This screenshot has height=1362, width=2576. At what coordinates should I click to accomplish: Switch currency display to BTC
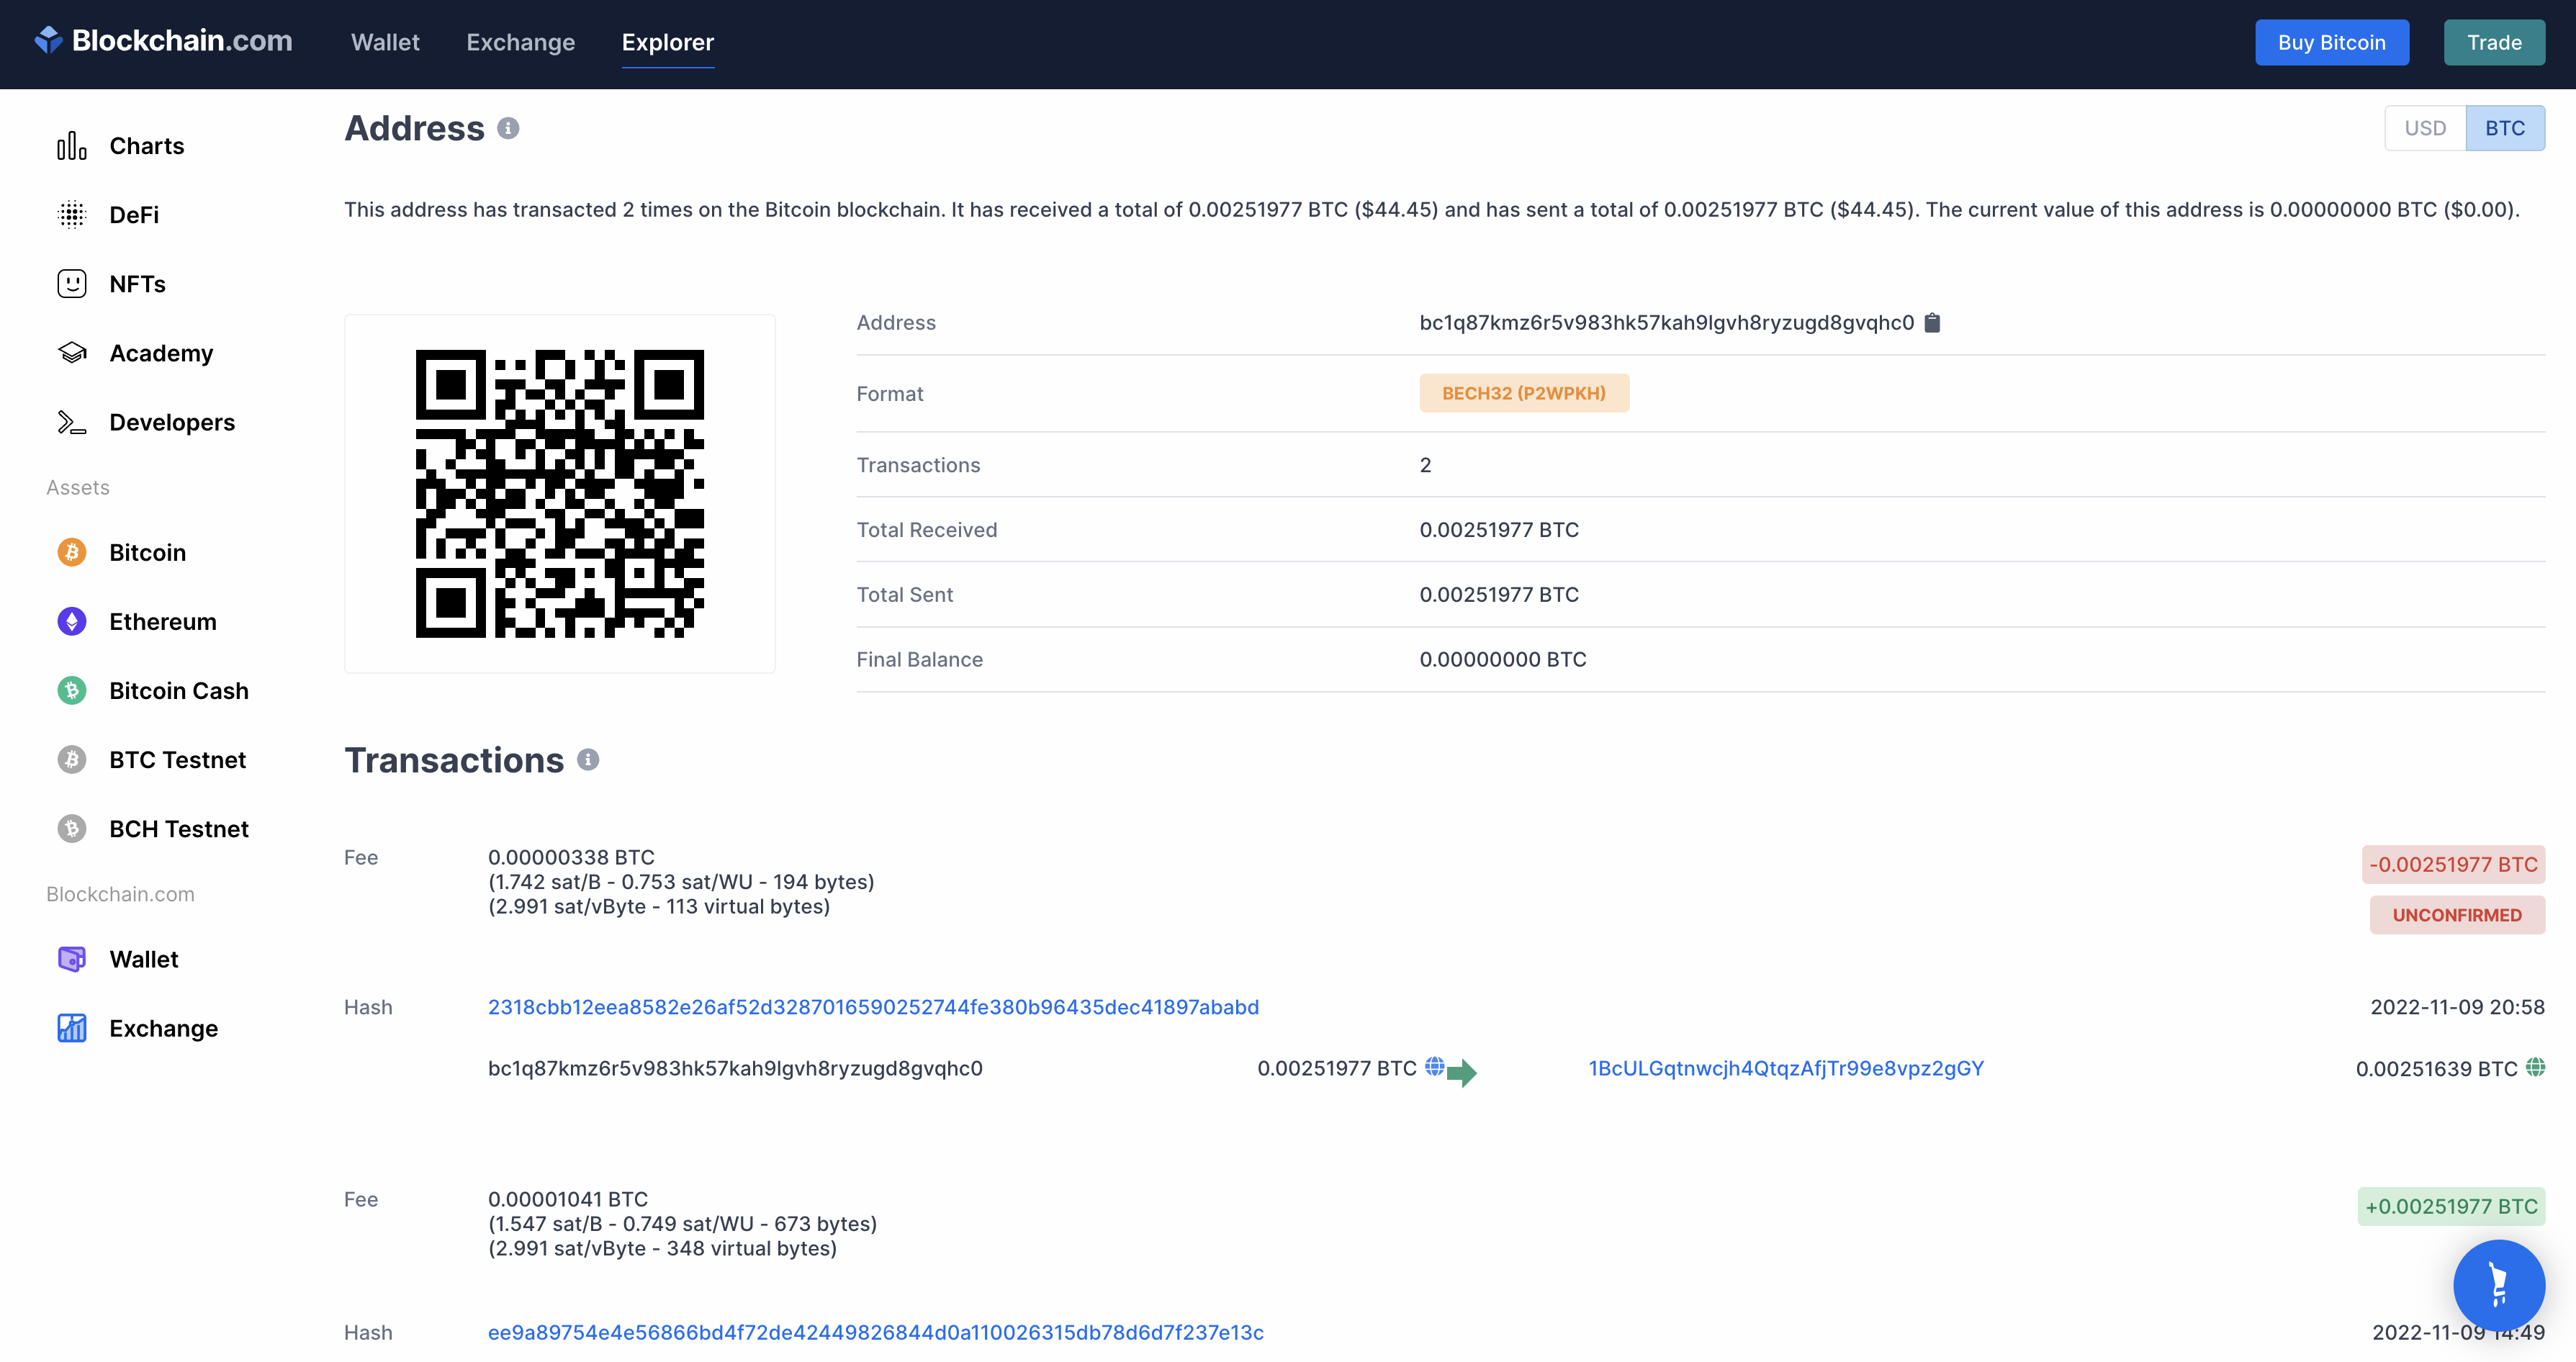click(2505, 128)
